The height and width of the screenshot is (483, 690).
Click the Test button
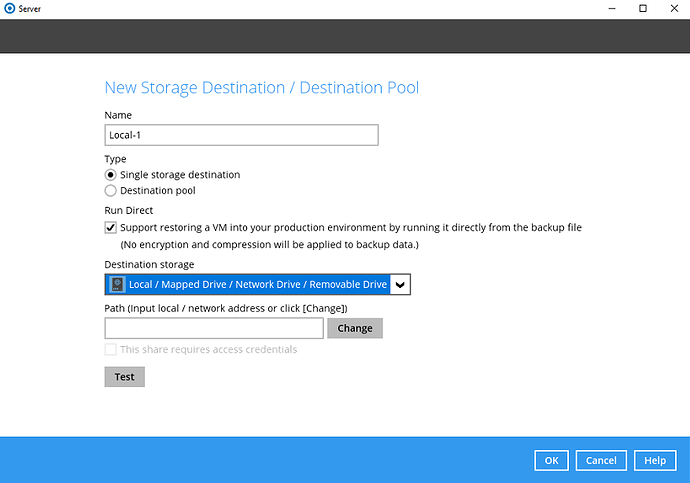tap(124, 377)
